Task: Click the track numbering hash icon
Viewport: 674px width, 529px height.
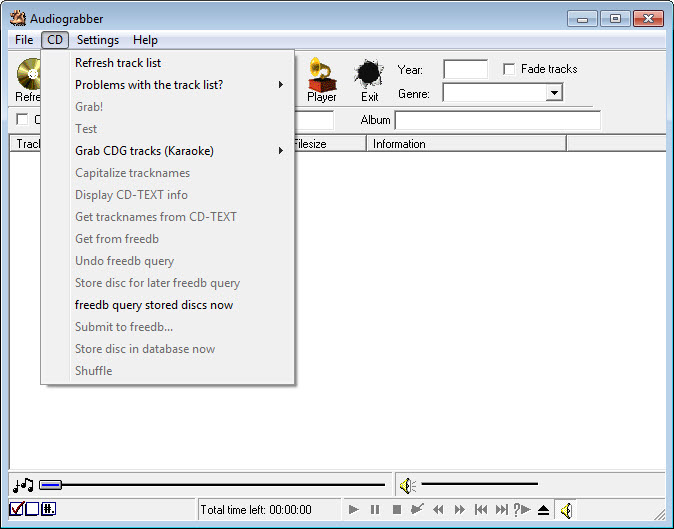Action: (x=48, y=509)
